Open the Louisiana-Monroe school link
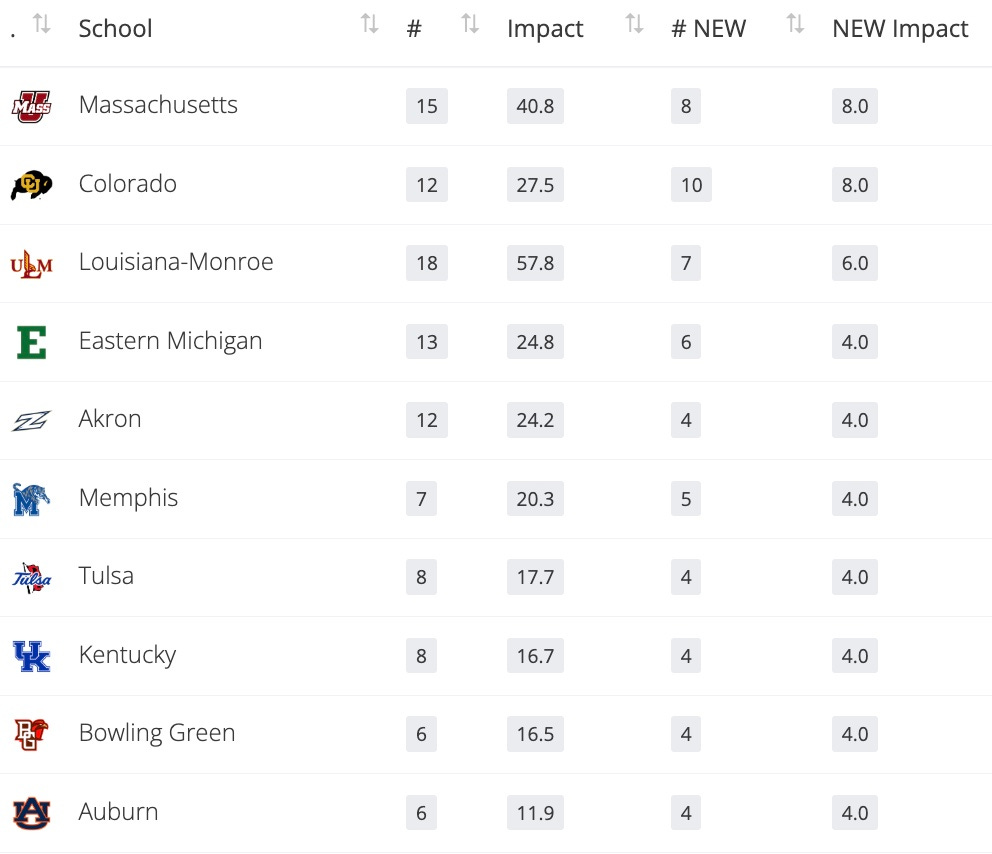 pyautogui.click(x=176, y=262)
